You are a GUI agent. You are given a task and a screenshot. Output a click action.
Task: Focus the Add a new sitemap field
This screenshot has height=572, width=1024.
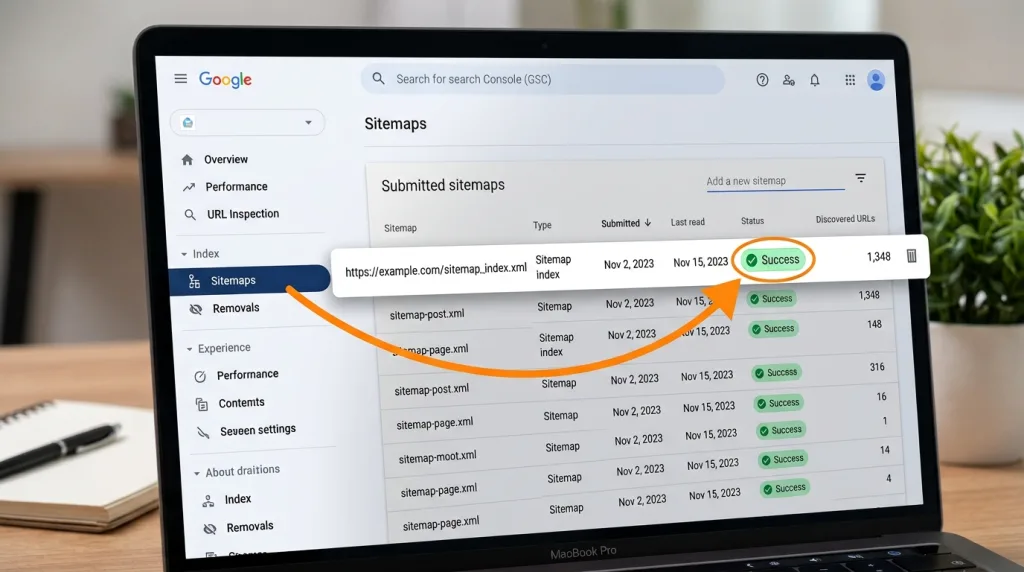(775, 181)
